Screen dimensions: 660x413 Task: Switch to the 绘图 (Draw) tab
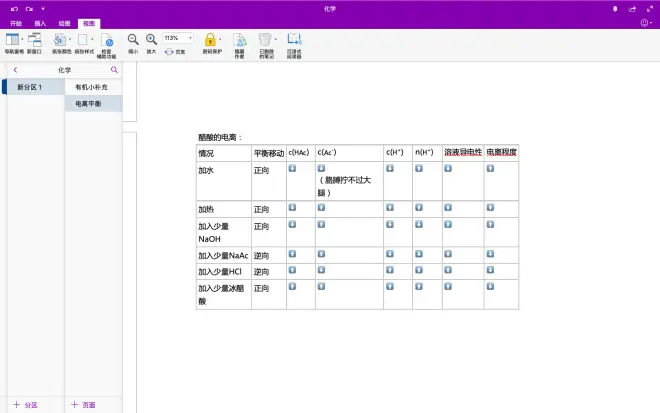point(65,22)
